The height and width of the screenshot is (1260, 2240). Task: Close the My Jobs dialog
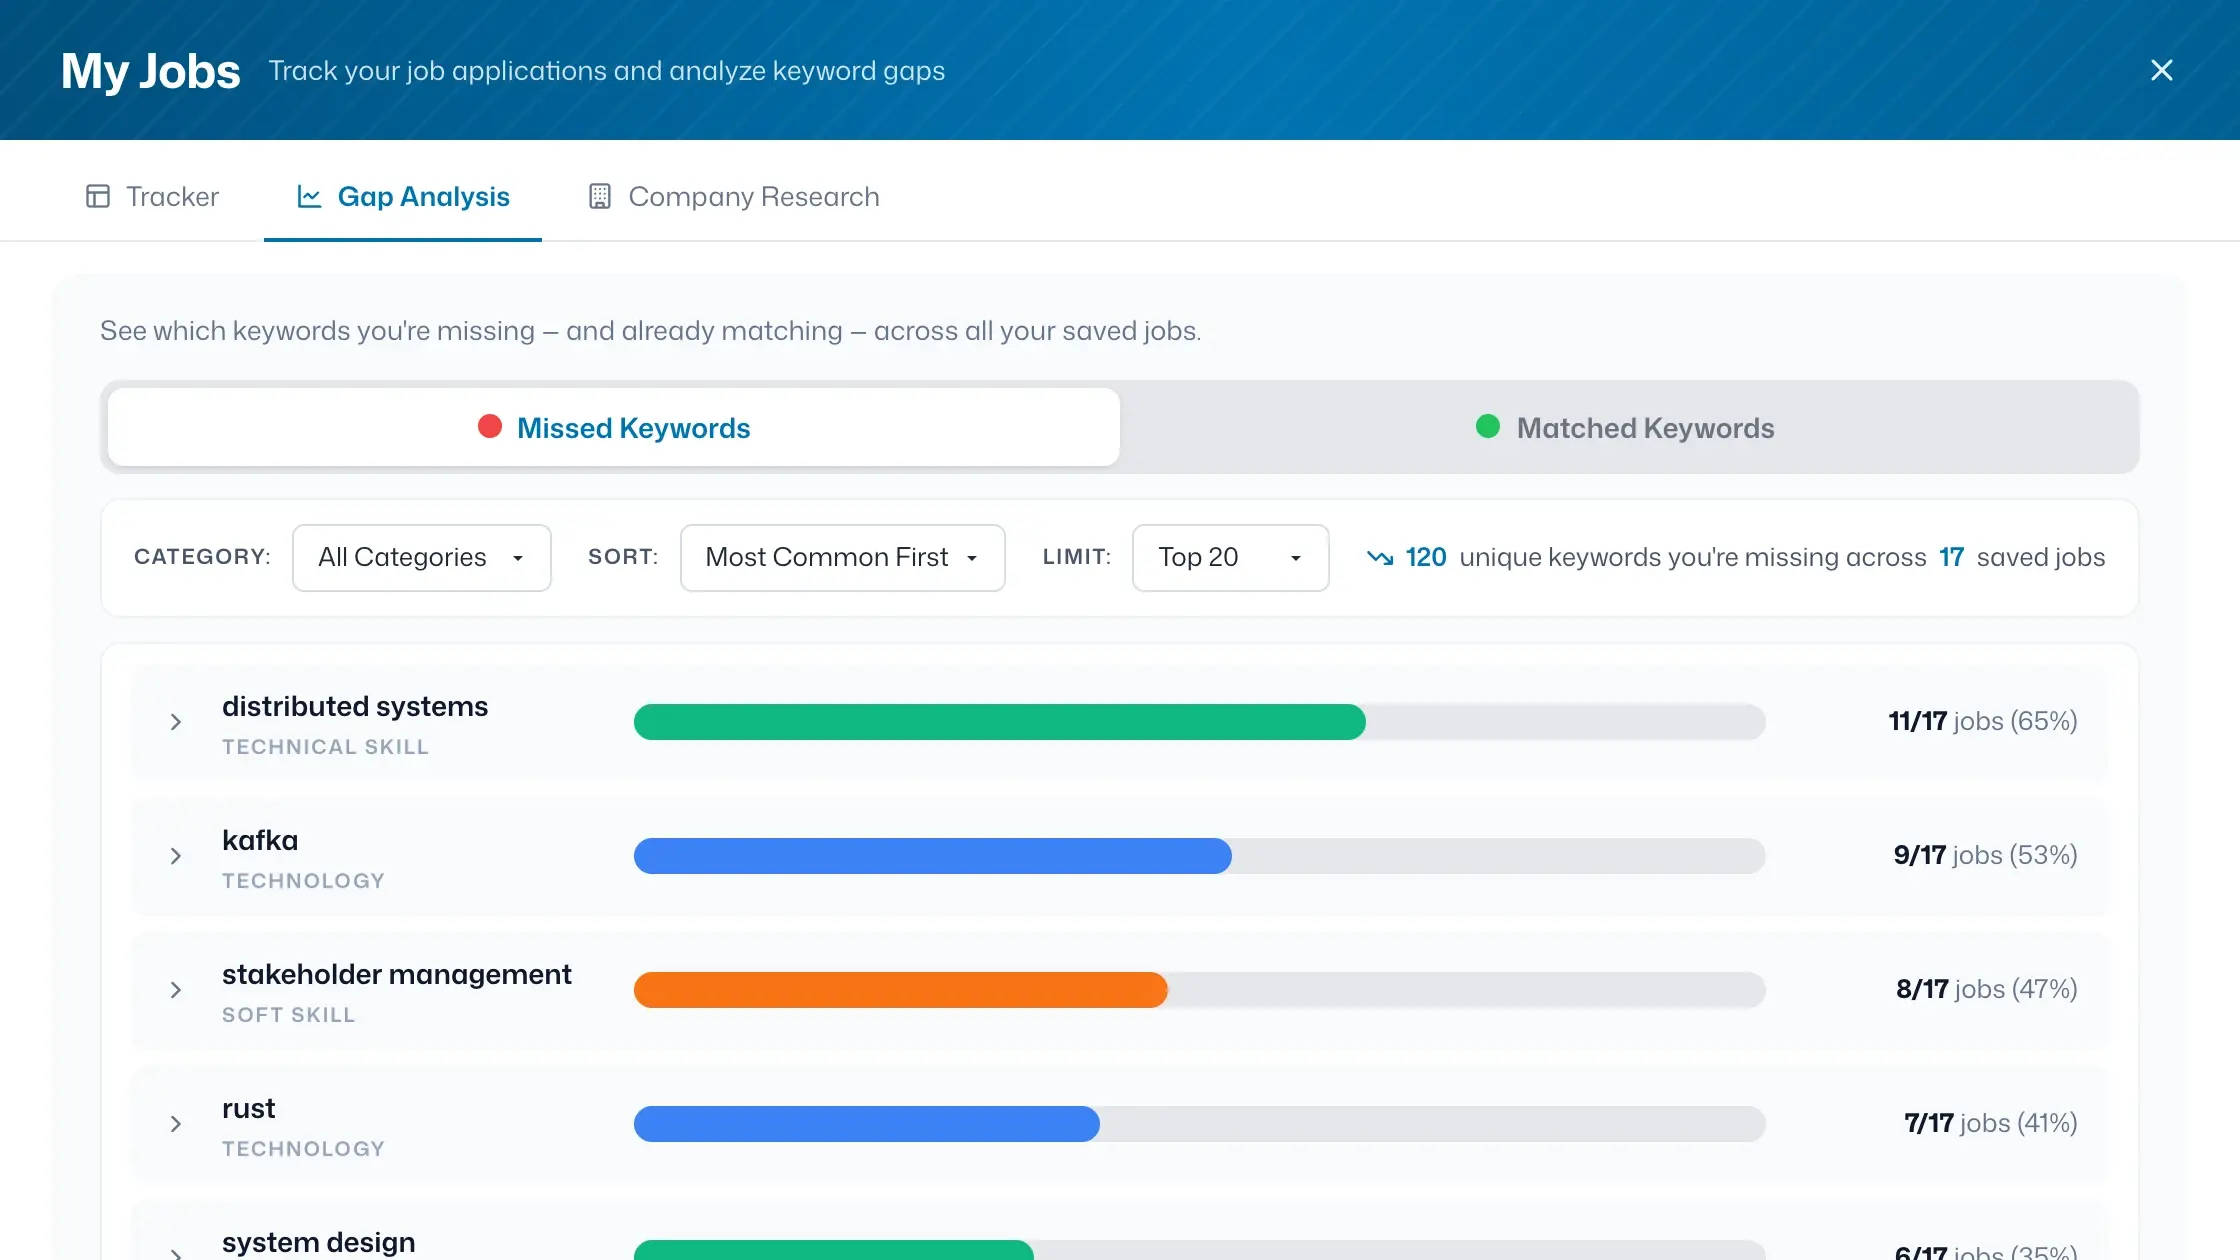coord(2161,70)
